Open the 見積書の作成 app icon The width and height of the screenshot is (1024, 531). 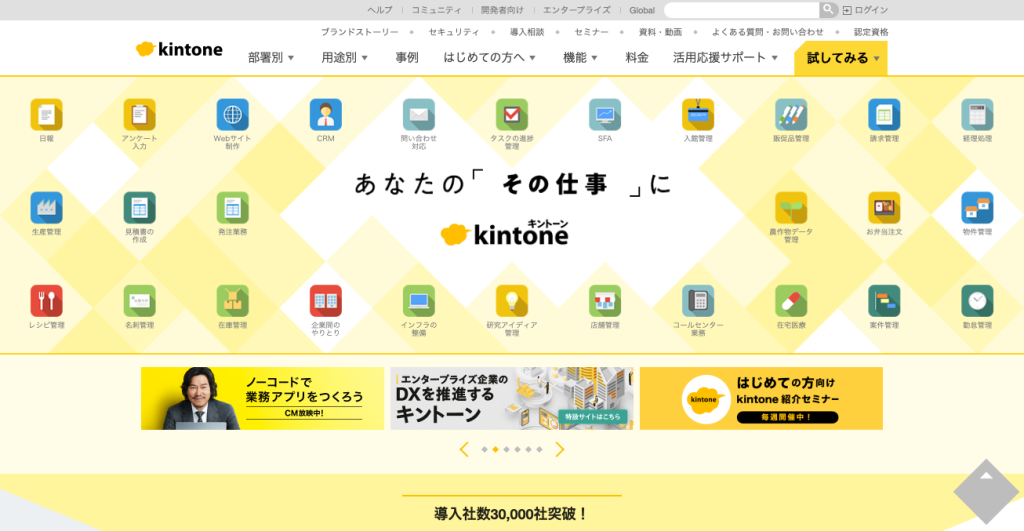[139, 208]
